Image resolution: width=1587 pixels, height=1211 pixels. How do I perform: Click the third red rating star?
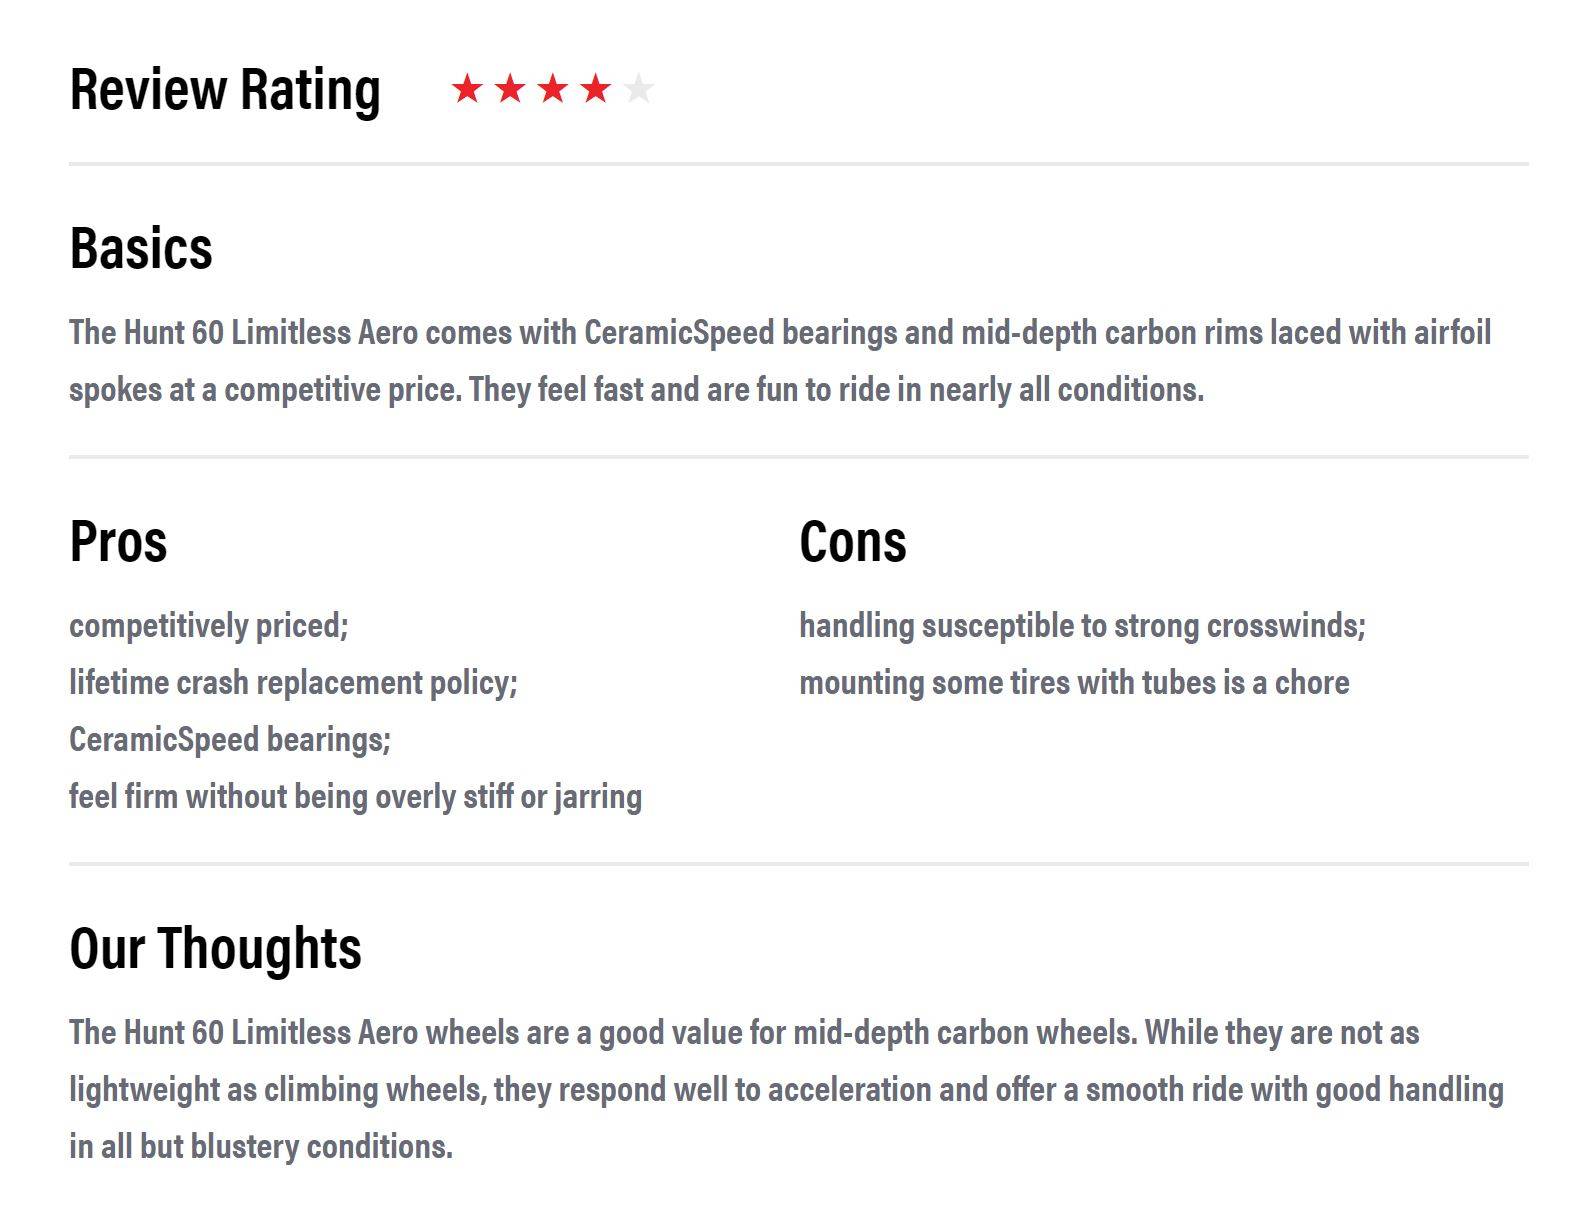[x=553, y=89]
